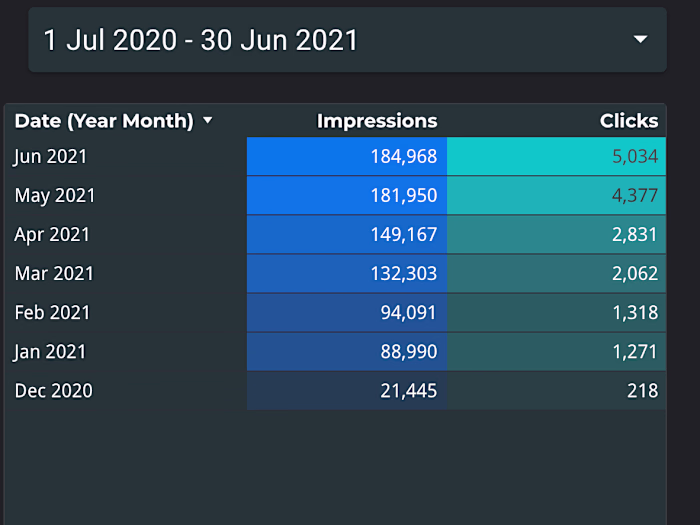Screen dimensions: 700x525
Task: Click the 1 Jul 2020 - 30 Jun 2021 date range
Action: tap(201, 40)
